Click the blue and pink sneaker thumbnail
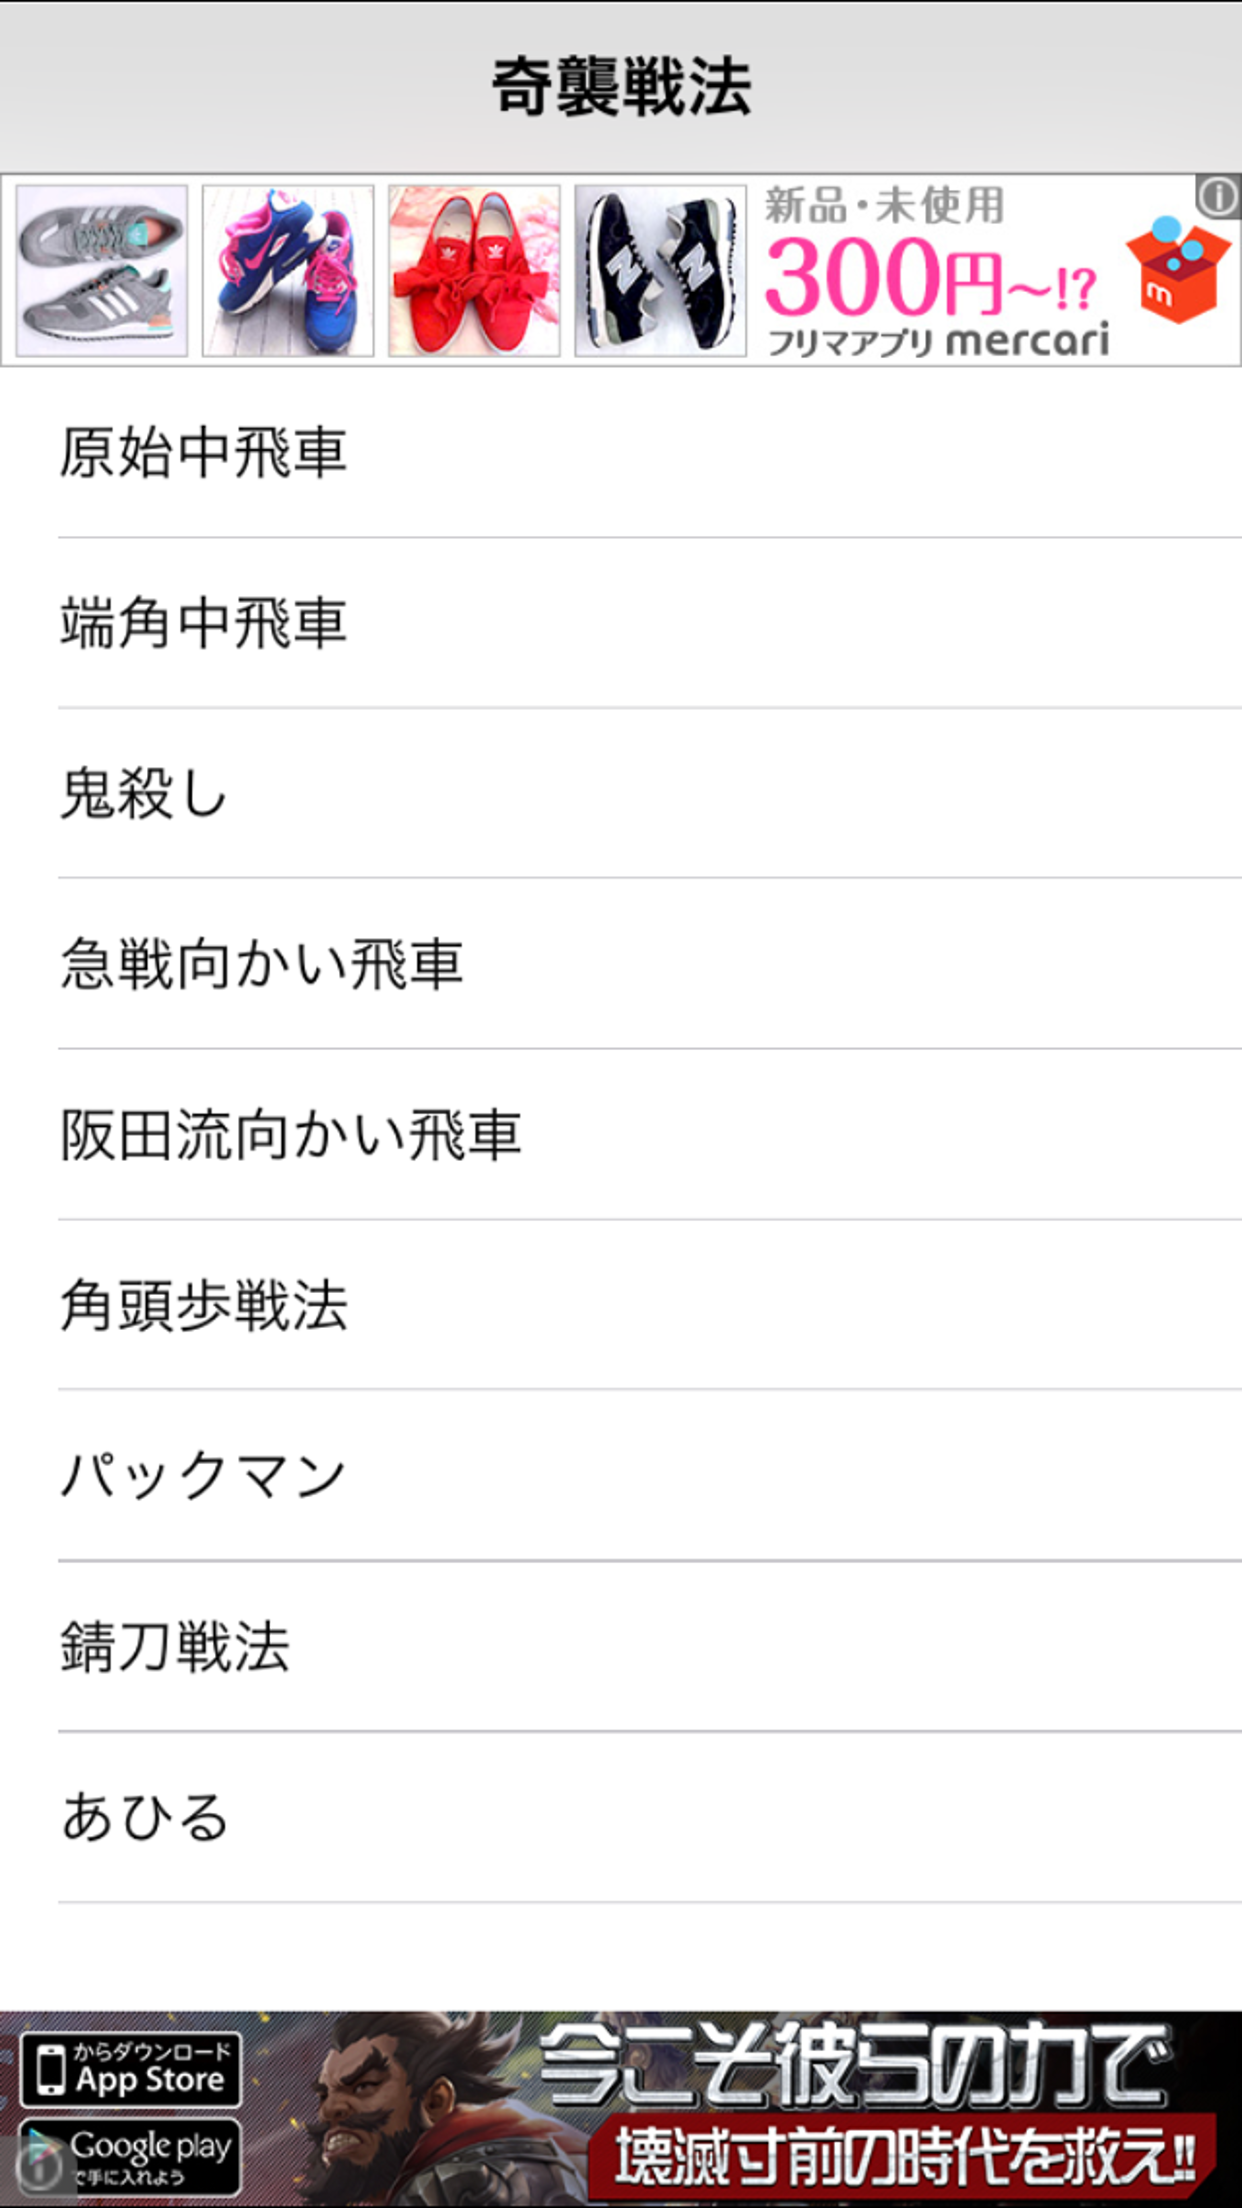 tap(288, 271)
